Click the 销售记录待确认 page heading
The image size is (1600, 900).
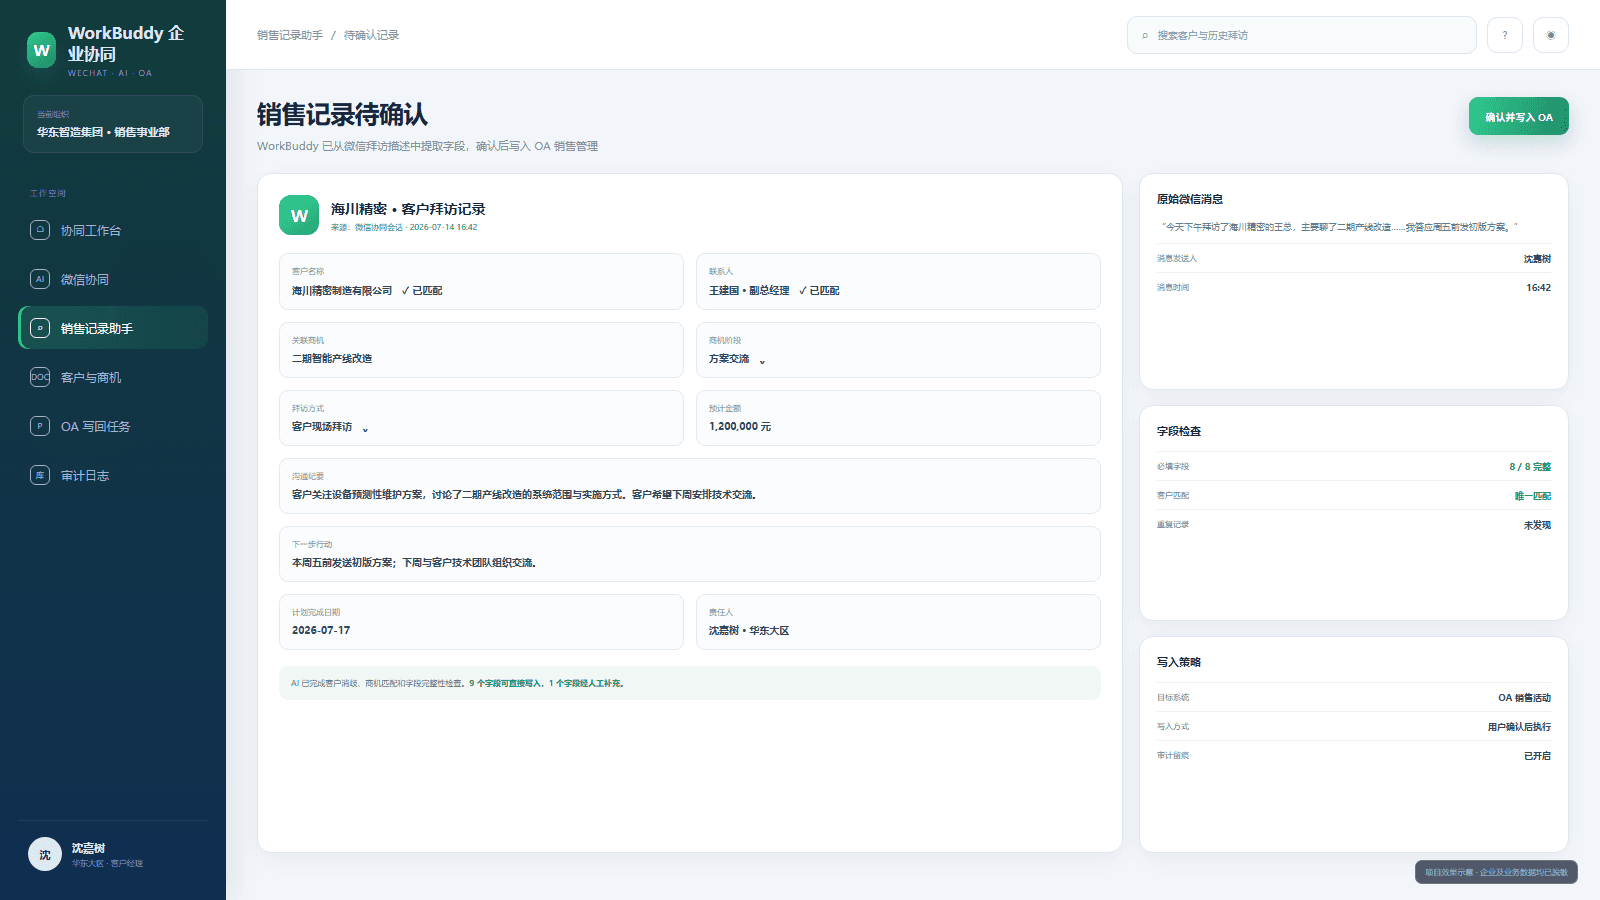[342, 115]
